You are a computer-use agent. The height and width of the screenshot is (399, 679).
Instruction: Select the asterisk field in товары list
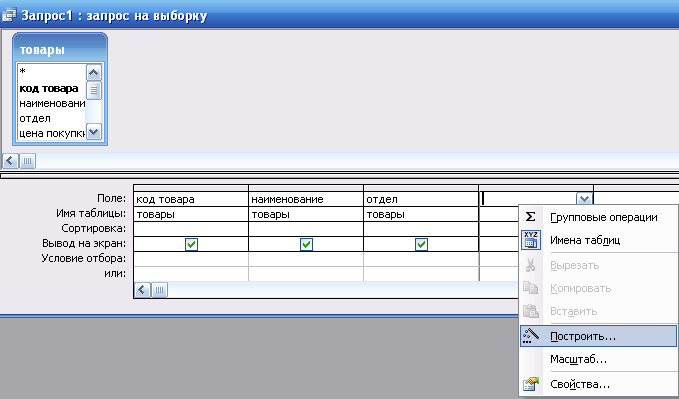(51, 71)
